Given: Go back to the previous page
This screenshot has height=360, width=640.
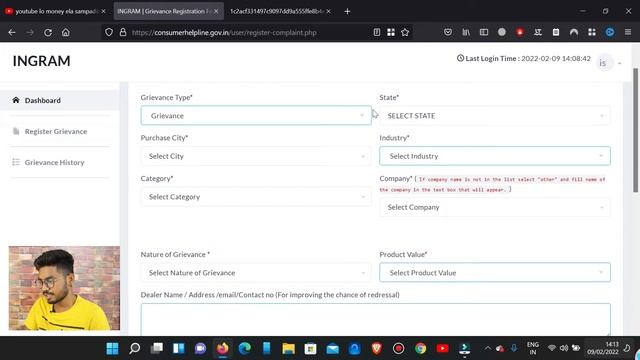Looking at the screenshot, I should click(x=12, y=32).
